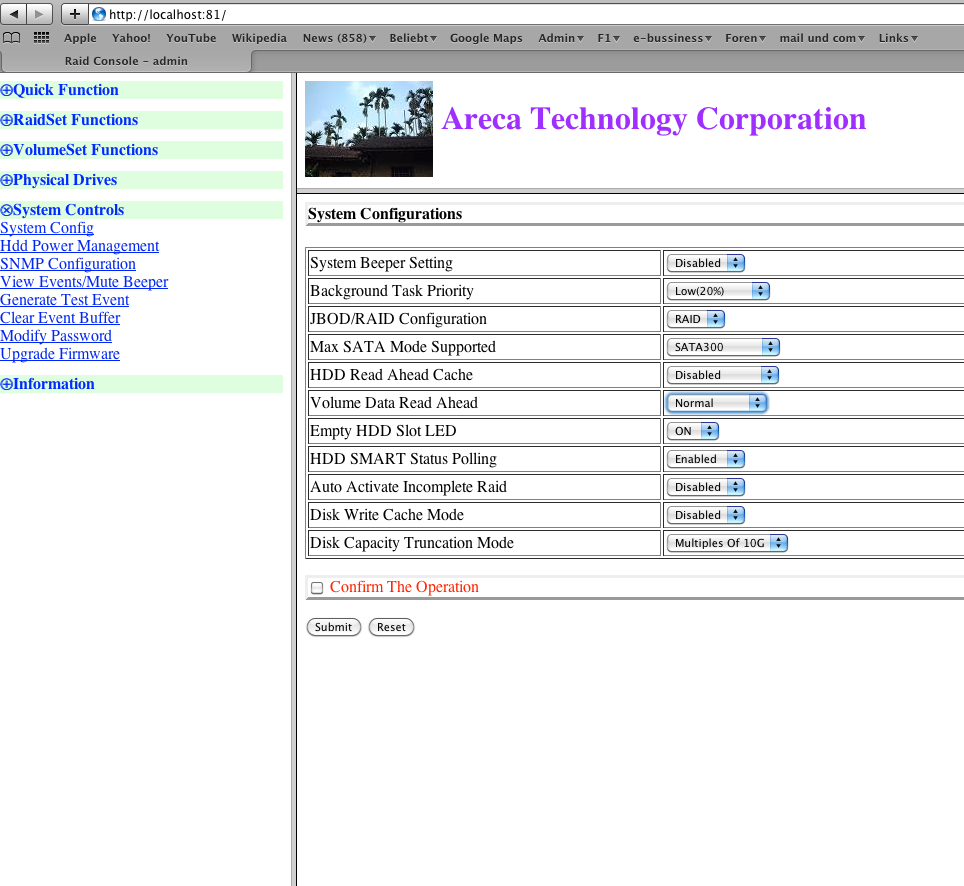This screenshot has width=964, height=886.
Task: Open the System Config link
Action: [47, 228]
